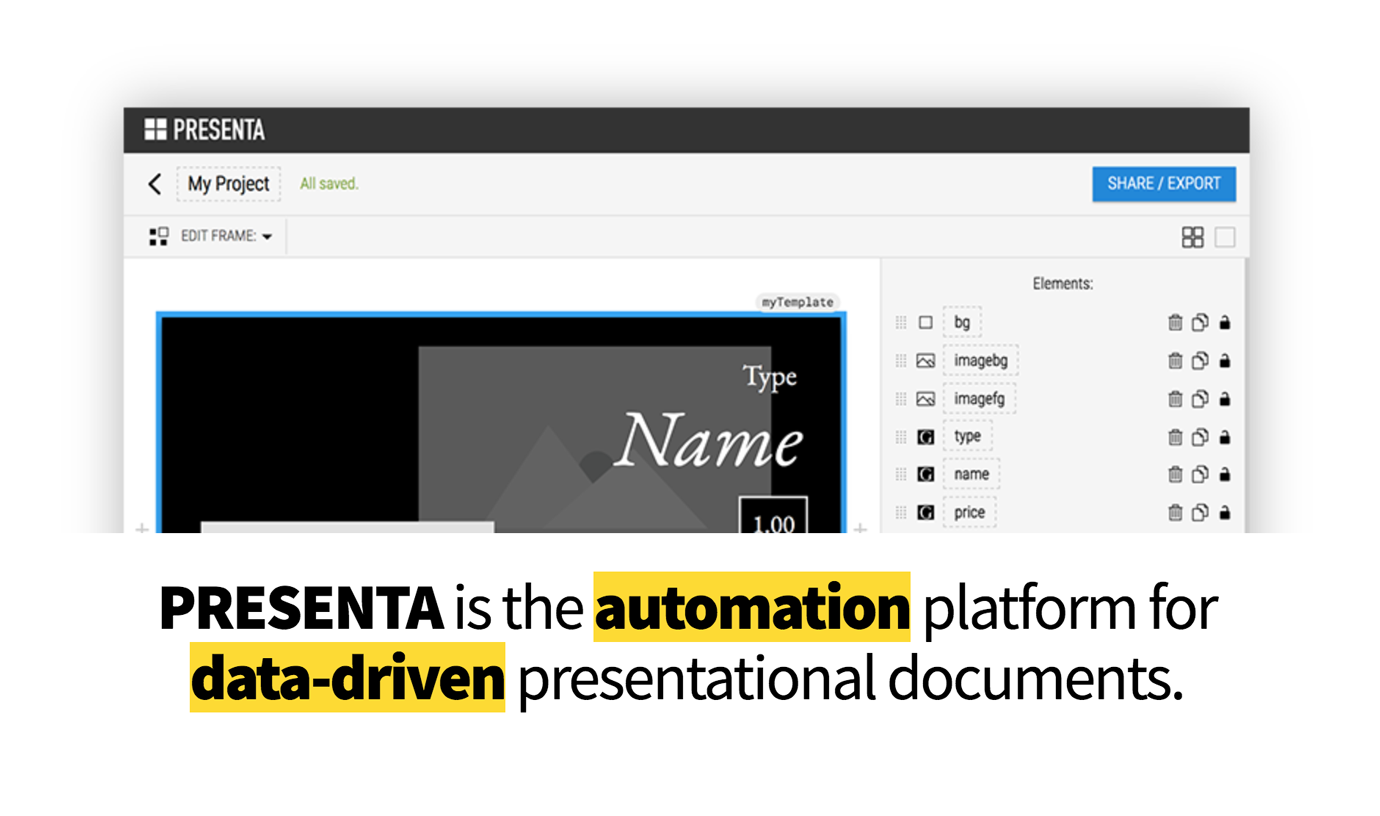Toggle lock on the imagebg element
1380x816 pixels.
click(x=1225, y=361)
